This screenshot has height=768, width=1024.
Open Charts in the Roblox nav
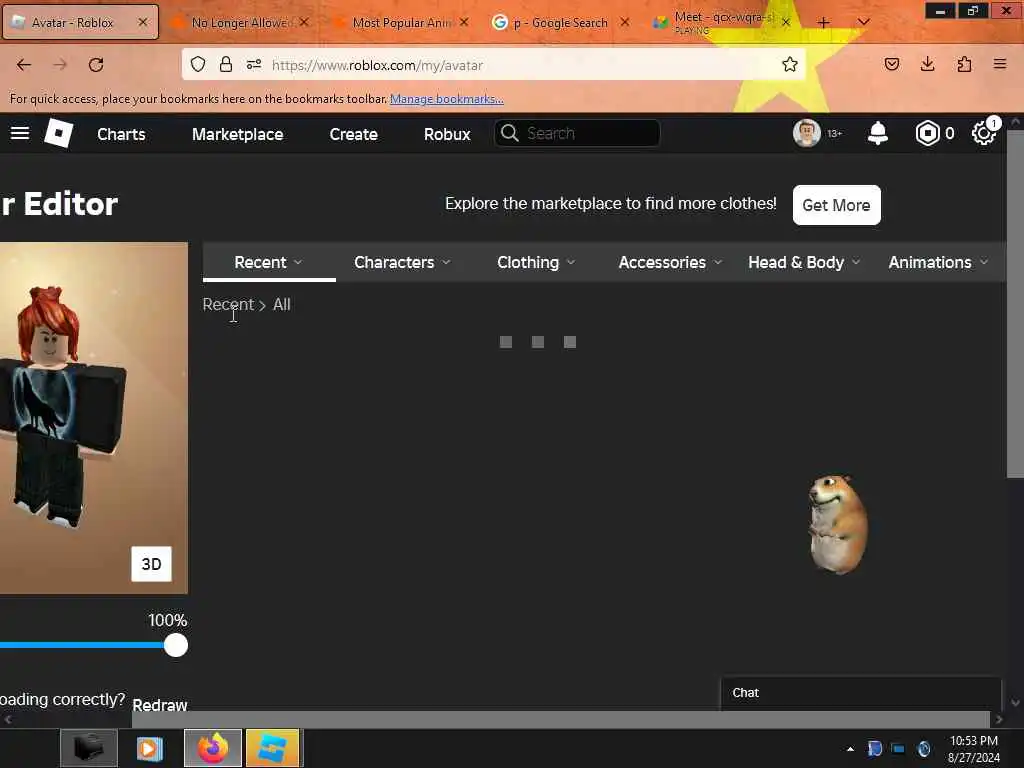coord(121,134)
